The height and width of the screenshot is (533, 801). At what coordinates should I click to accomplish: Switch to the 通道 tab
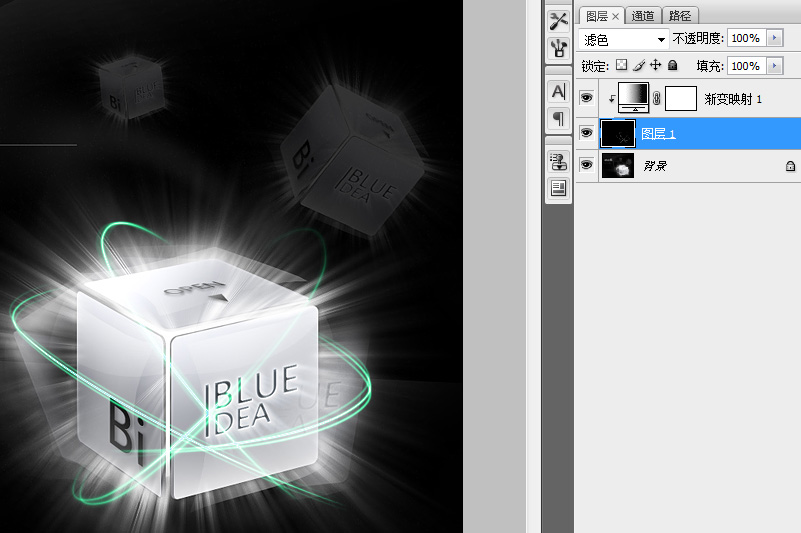pyautogui.click(x=643, y=16)
